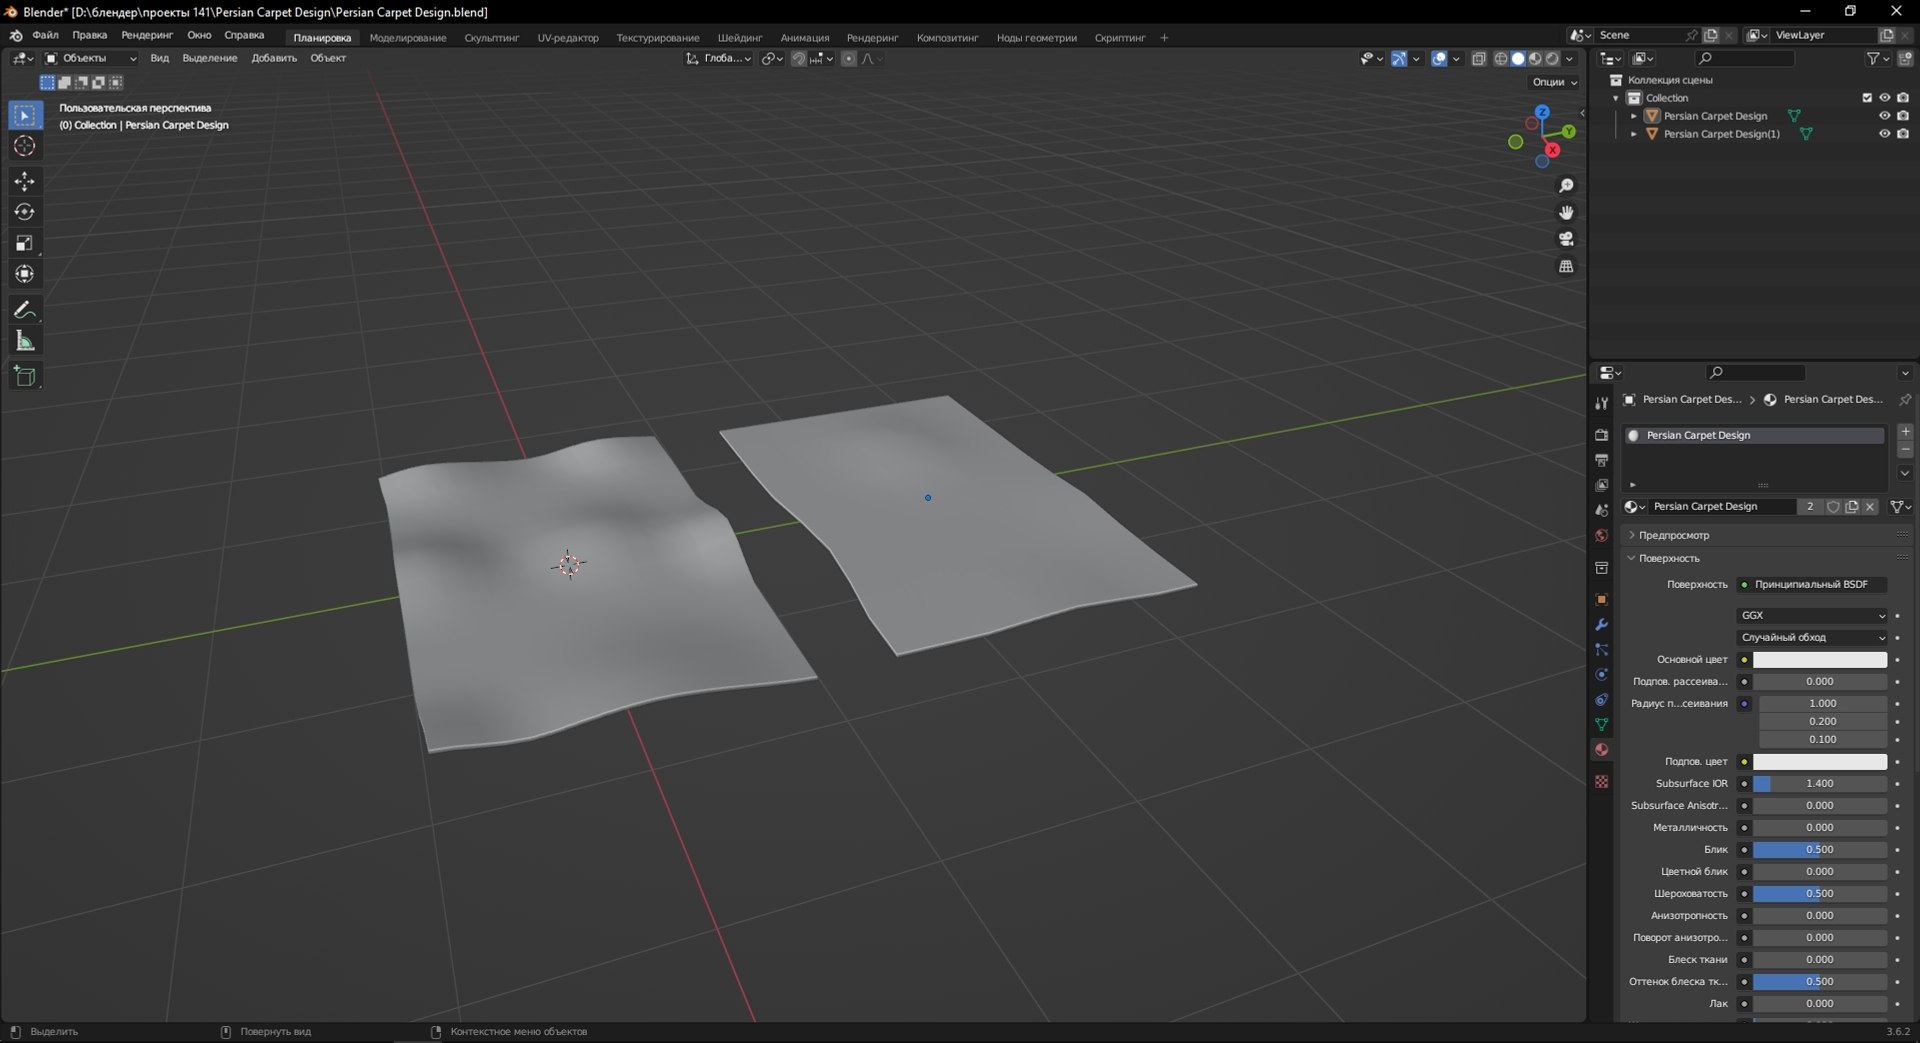1920x1043 pixels.
Task: Click the Основной цвет color swatch
Action: click(1820, 660)
